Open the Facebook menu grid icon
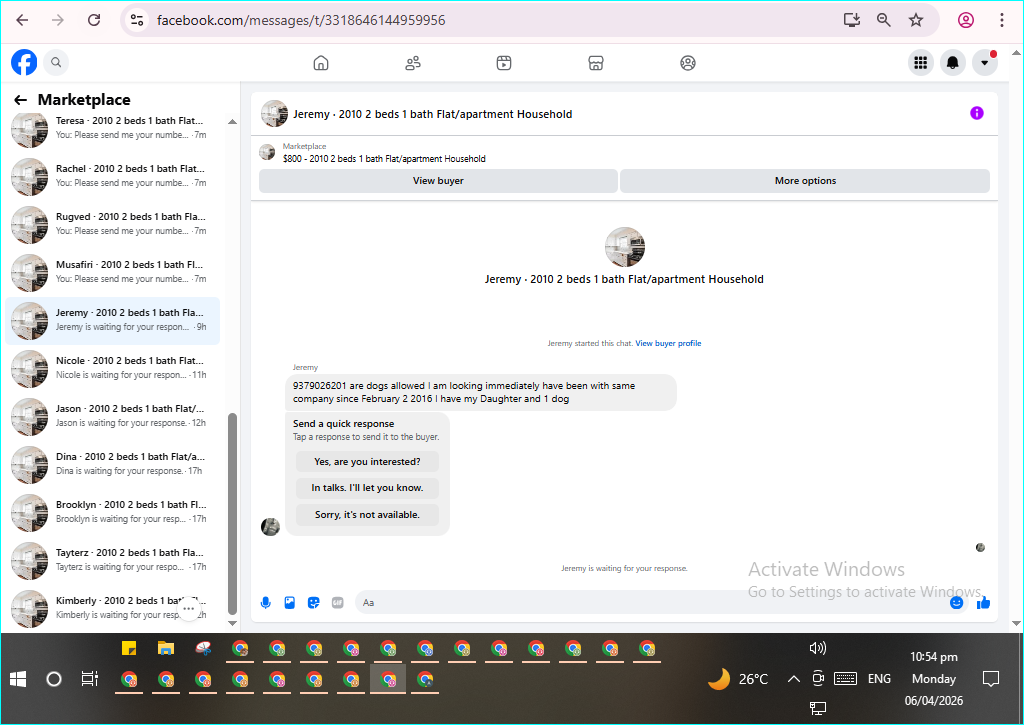This screenshot has width=1024, height=725. click(x=921, y=63)
